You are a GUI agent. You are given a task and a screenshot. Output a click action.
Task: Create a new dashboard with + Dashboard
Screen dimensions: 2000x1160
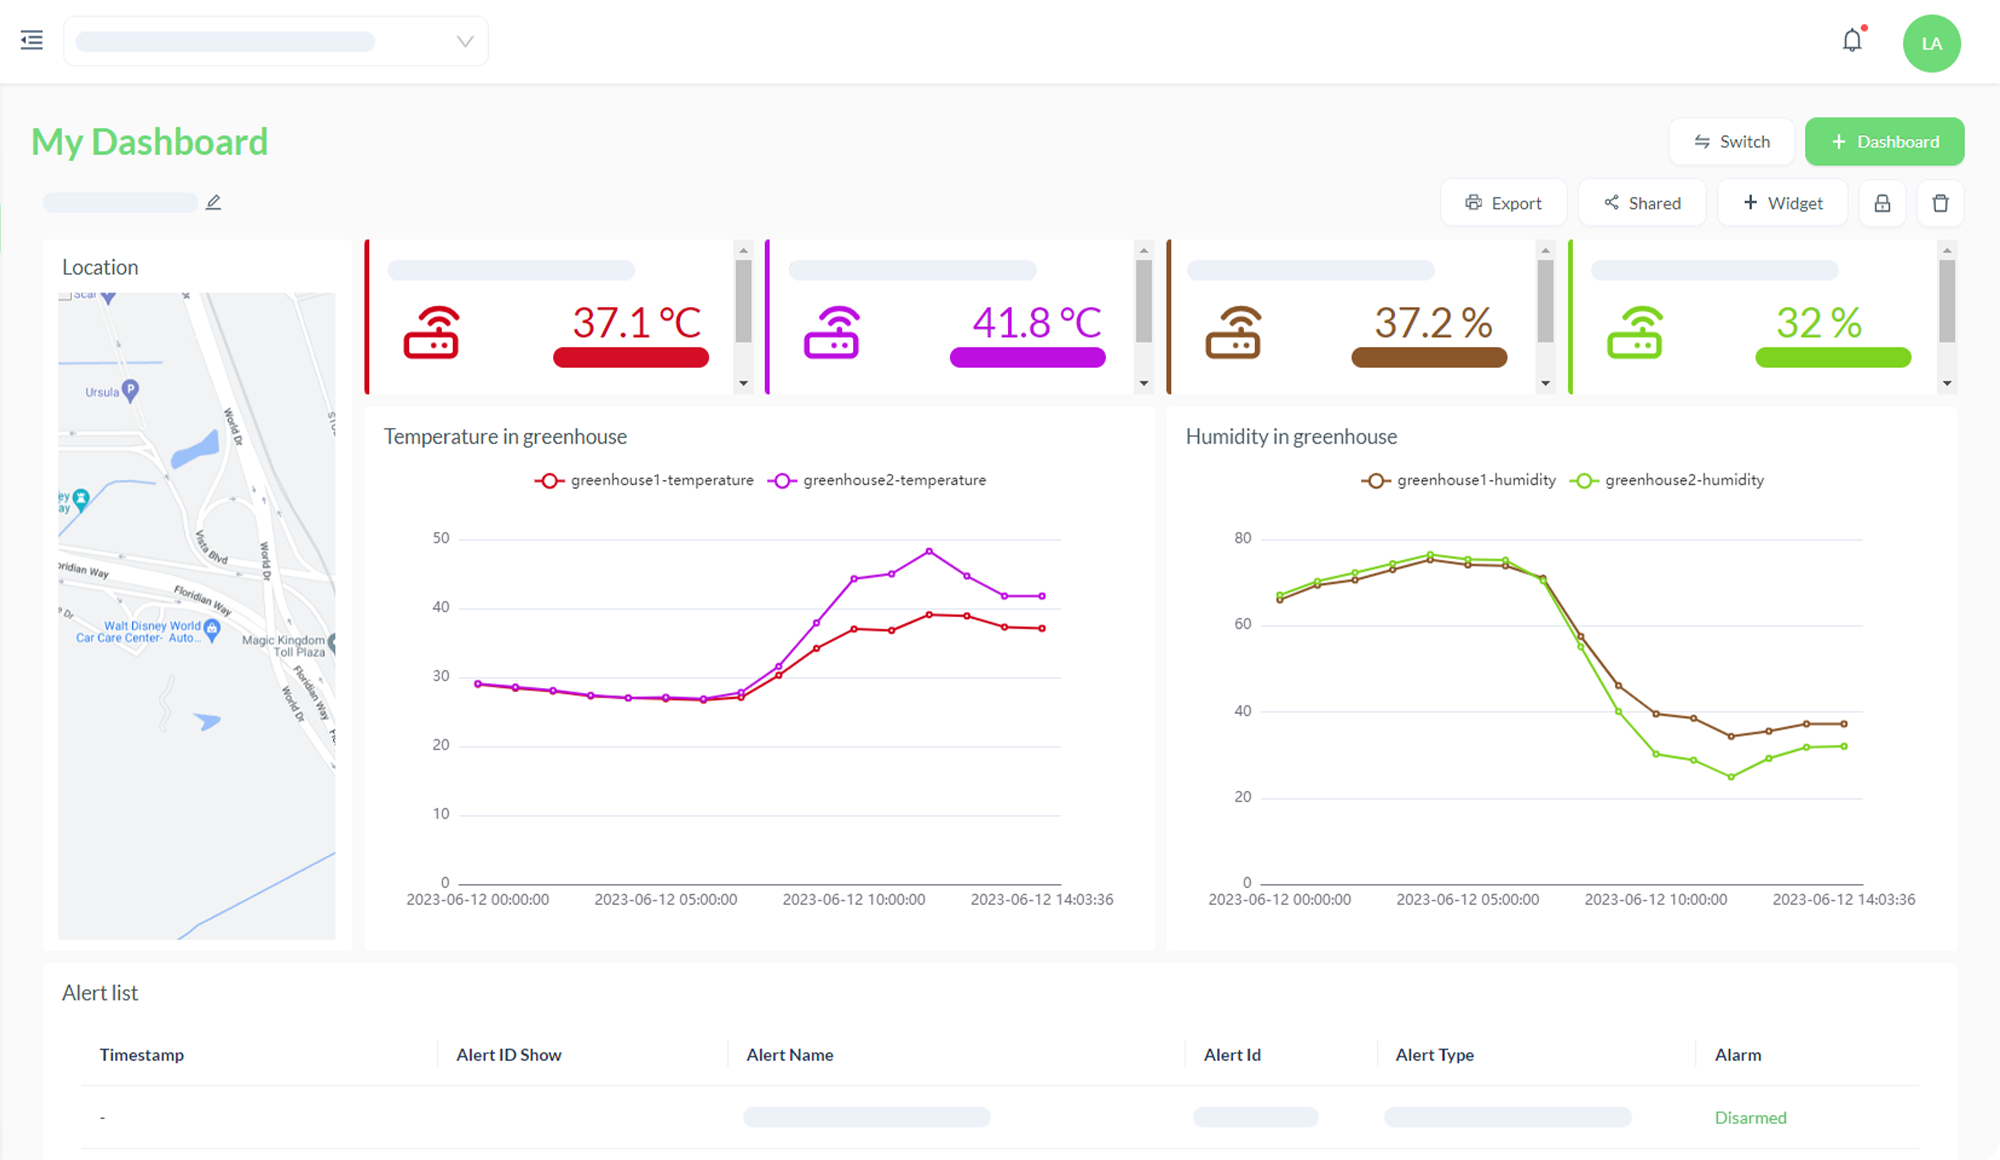pyautogui.click(x=1884, y=141)
